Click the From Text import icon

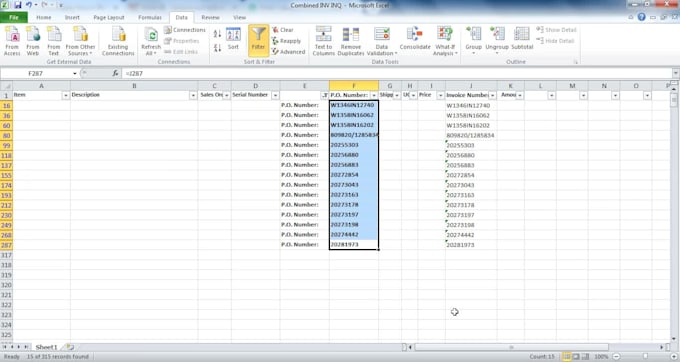(54, 41)
